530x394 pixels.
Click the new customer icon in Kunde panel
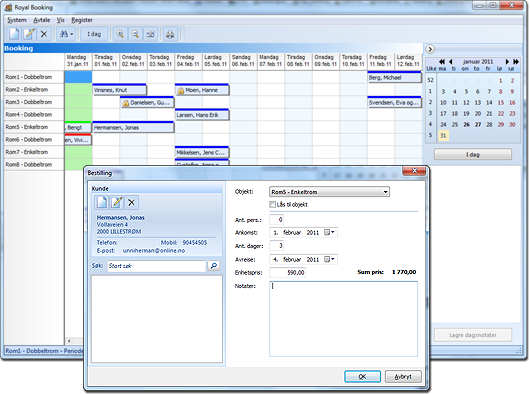(x=101, y=202)
